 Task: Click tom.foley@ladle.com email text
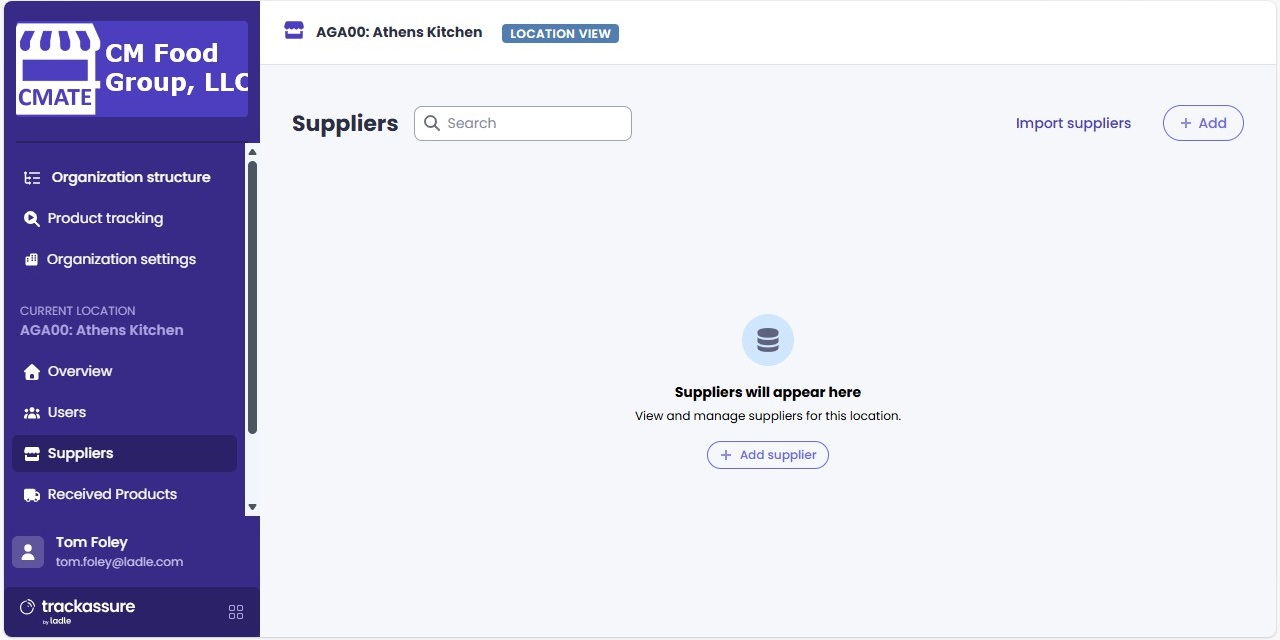tap(120, 562)
